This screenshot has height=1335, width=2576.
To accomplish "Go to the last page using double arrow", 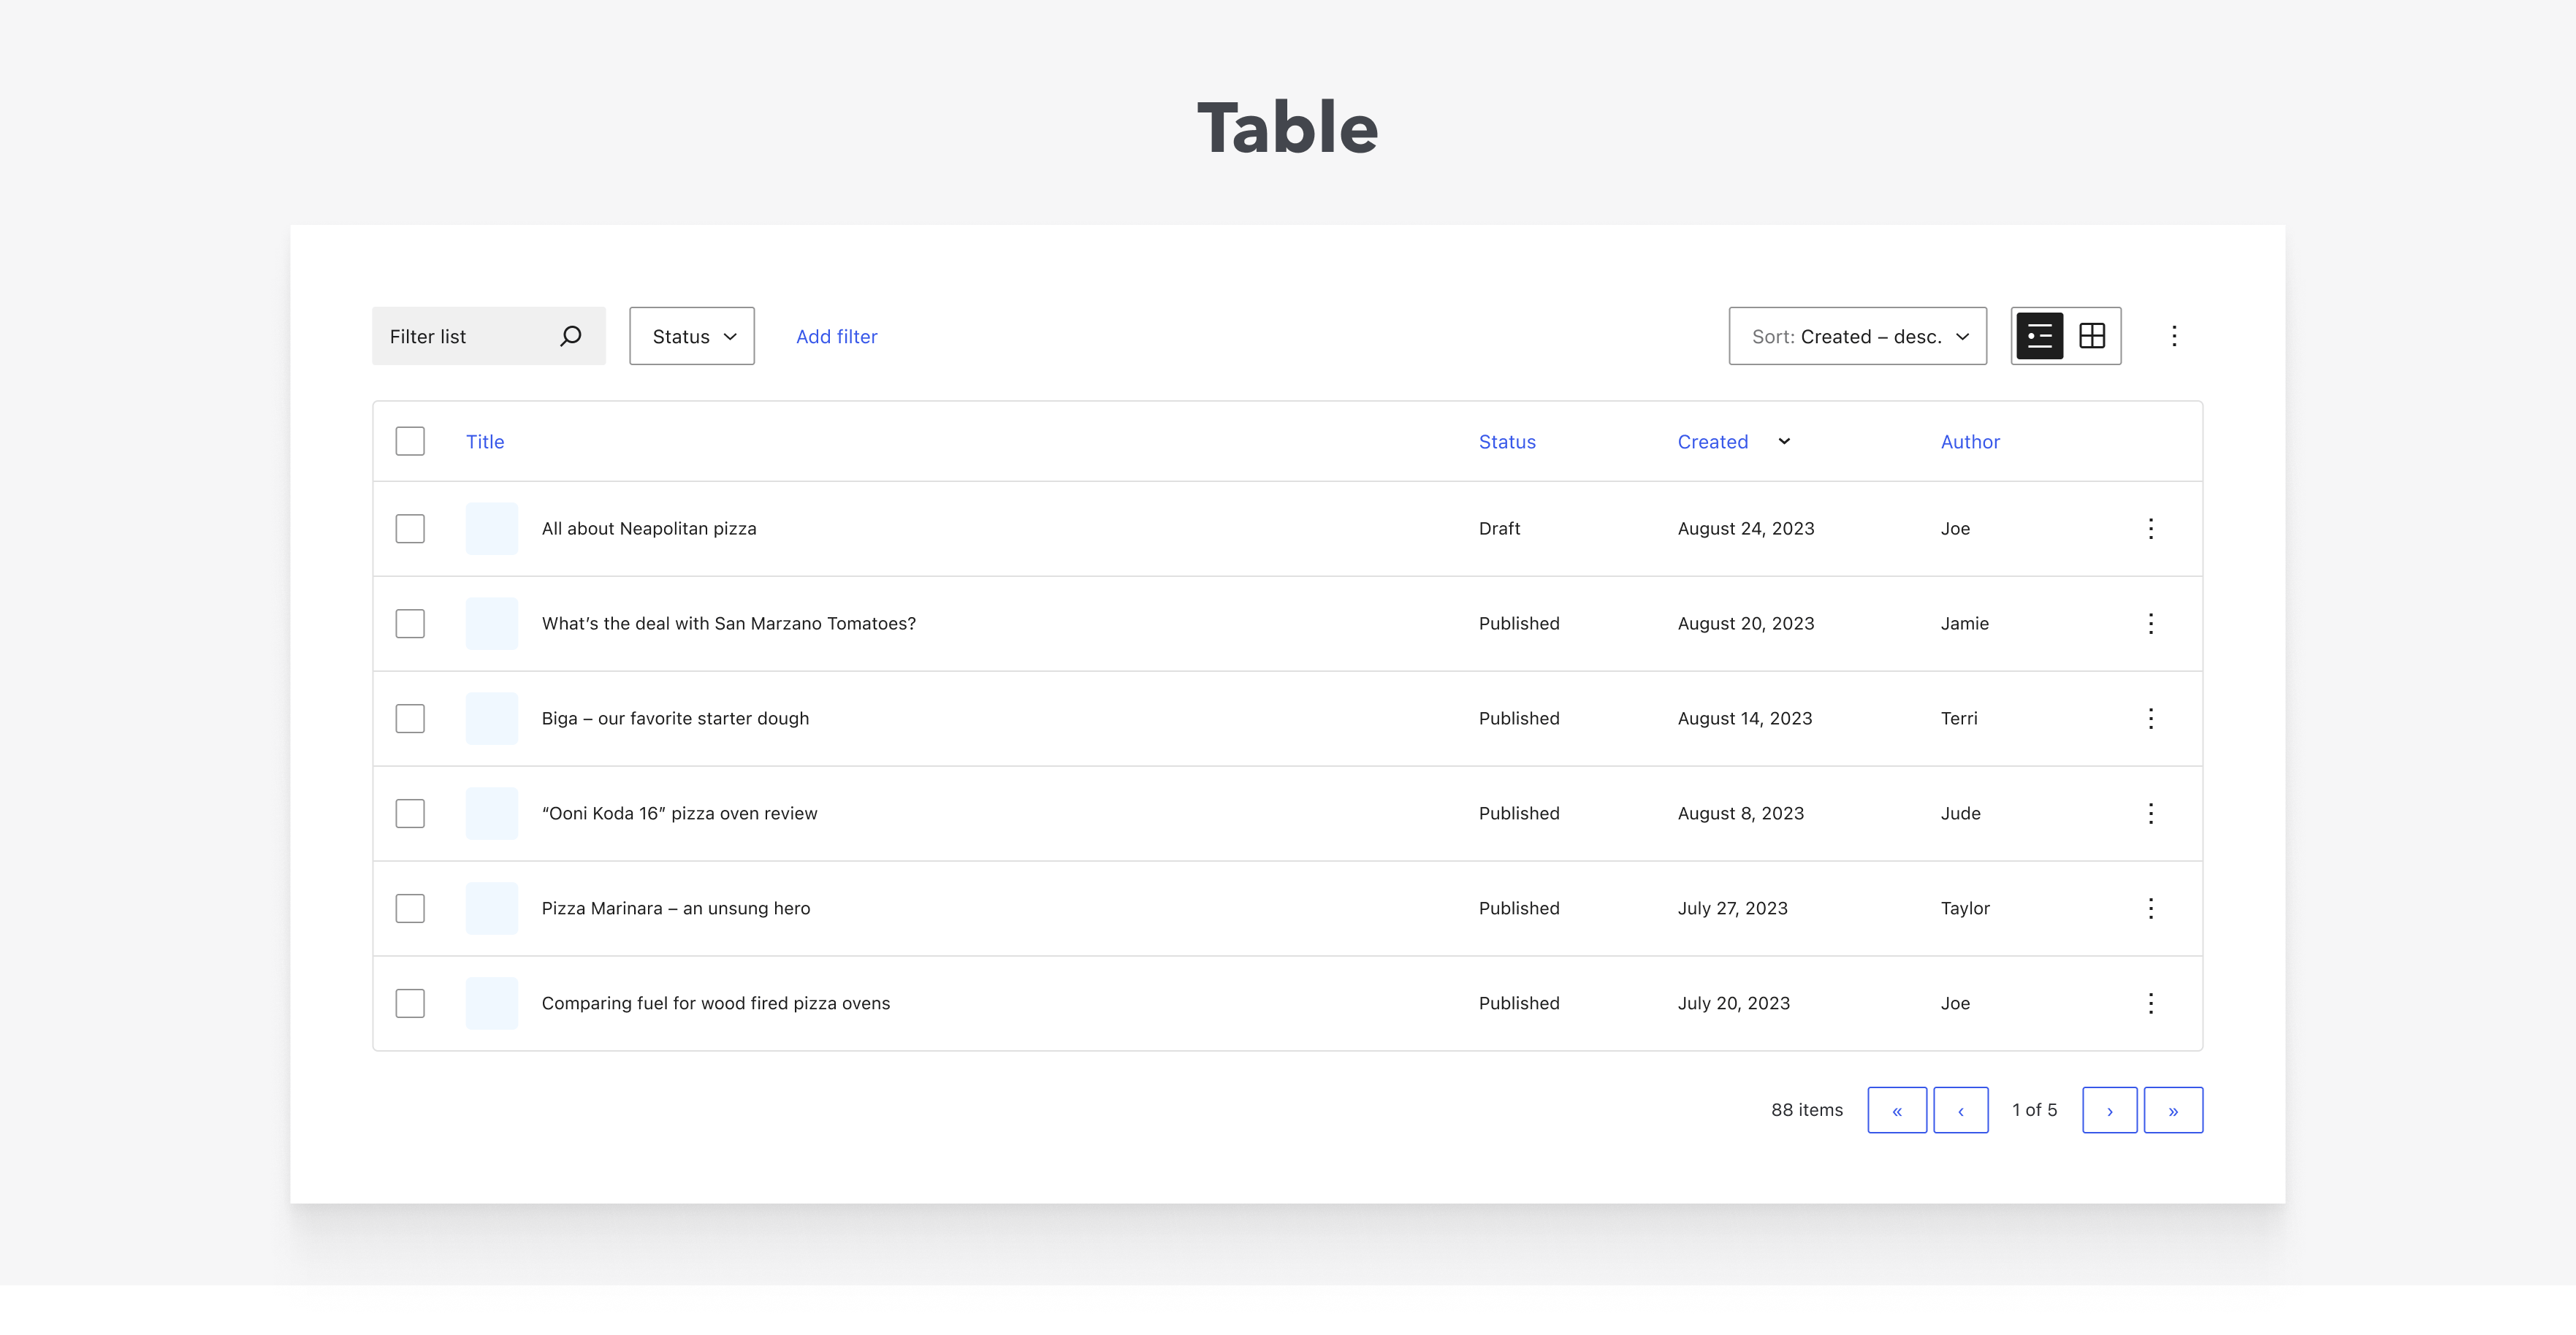I will coord(2173,1110).
